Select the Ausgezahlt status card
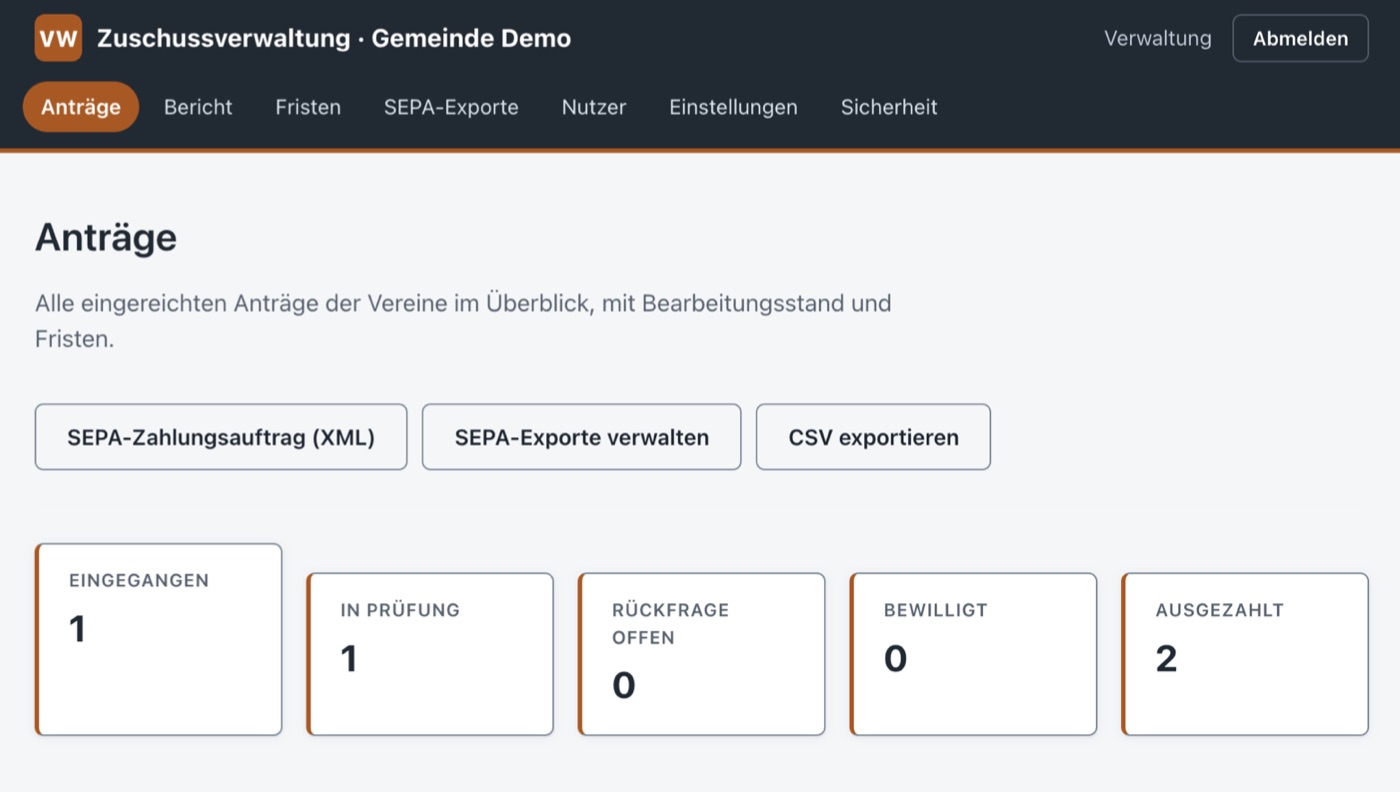The image size is (1400, 792). (x=1245, y=654)
